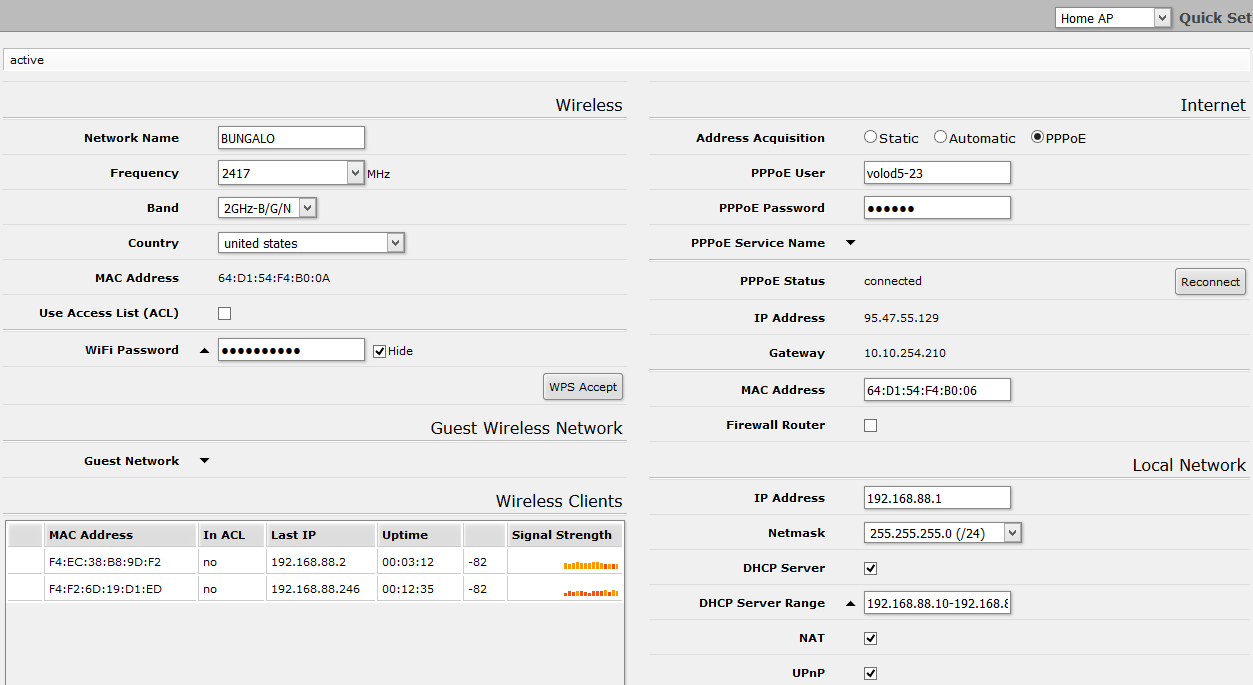
Task: Click the PPPoE IP address 95.47.55.129
Action: tap(901, 318)
